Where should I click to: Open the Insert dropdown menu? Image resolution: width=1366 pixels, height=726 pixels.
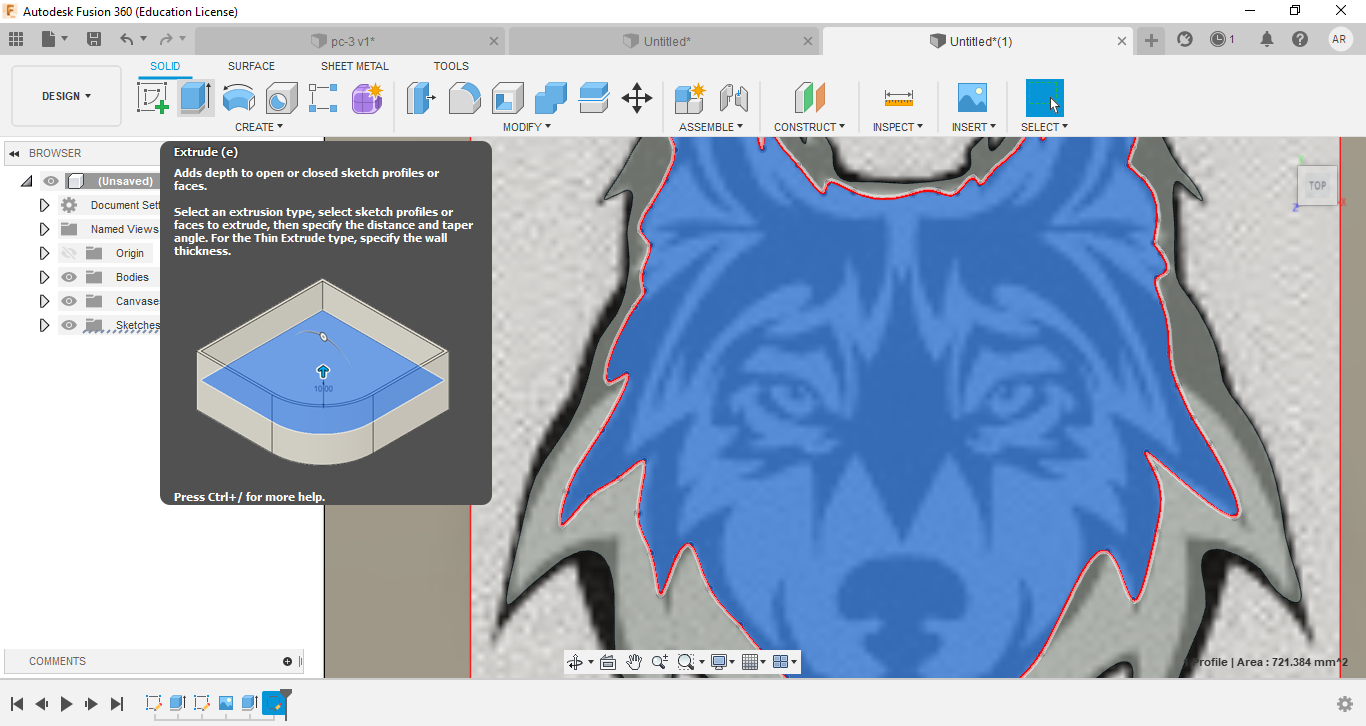(972, 127)
